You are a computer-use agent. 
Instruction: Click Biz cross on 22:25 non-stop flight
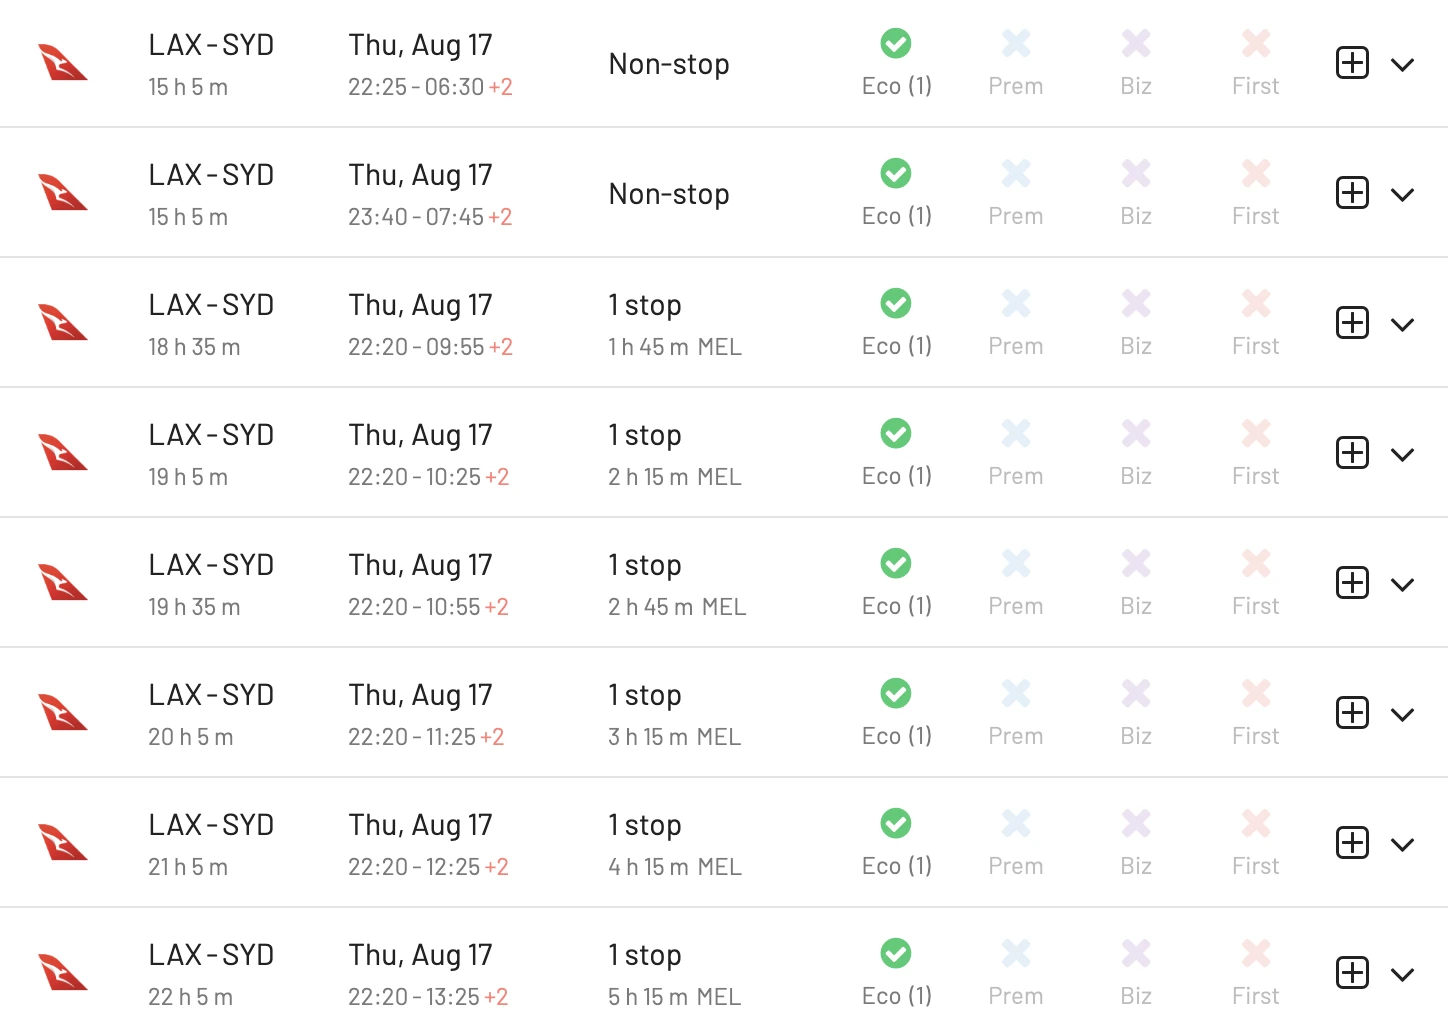coord(1136,44)
